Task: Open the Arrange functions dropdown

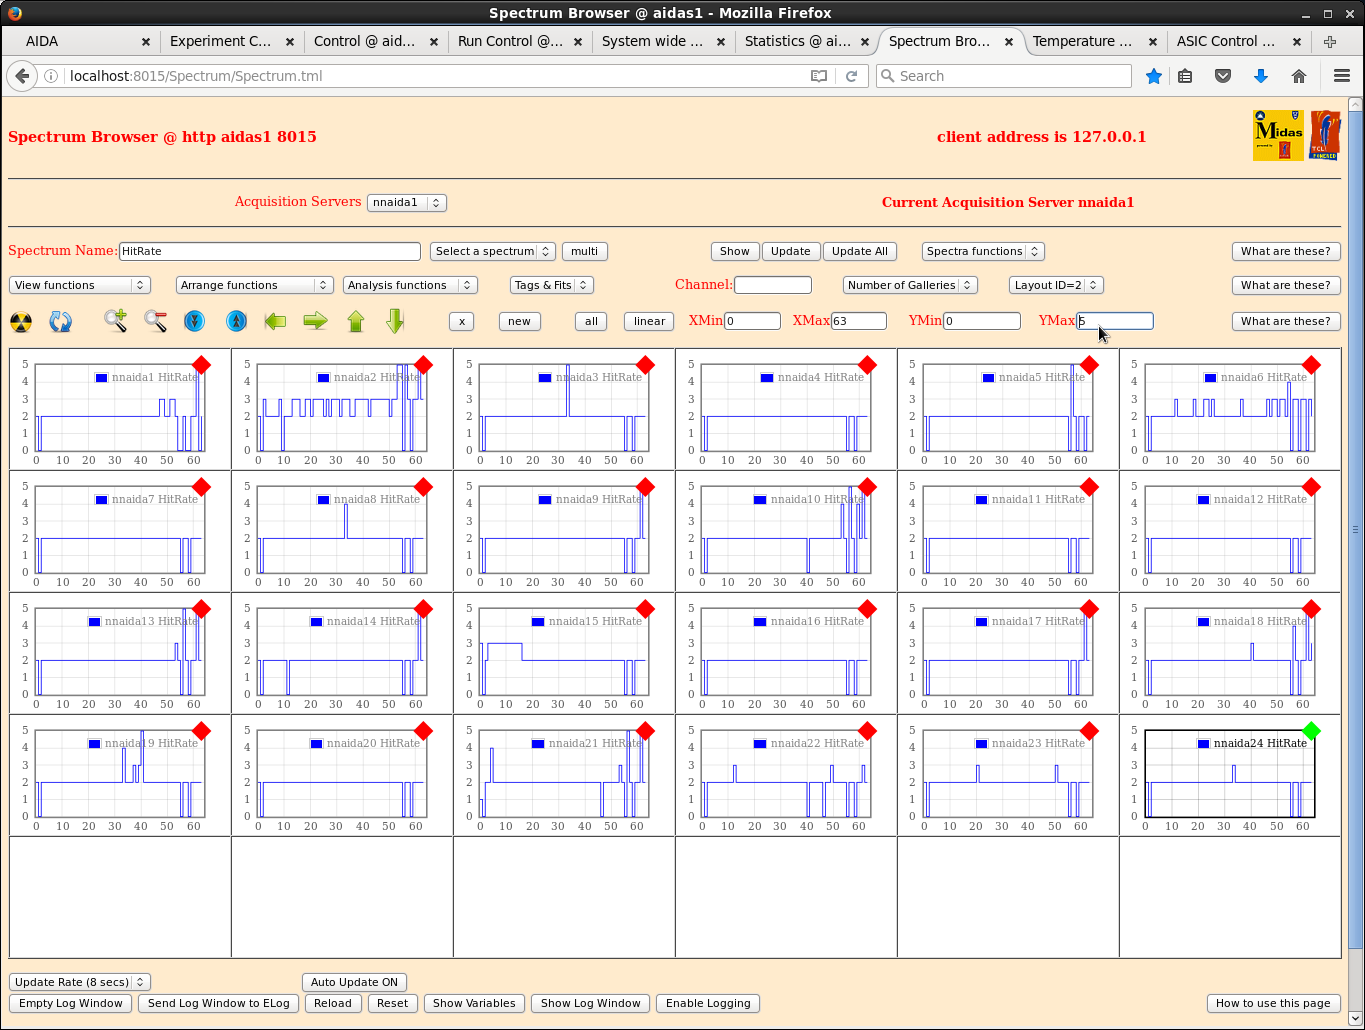Action: point(254,285)
